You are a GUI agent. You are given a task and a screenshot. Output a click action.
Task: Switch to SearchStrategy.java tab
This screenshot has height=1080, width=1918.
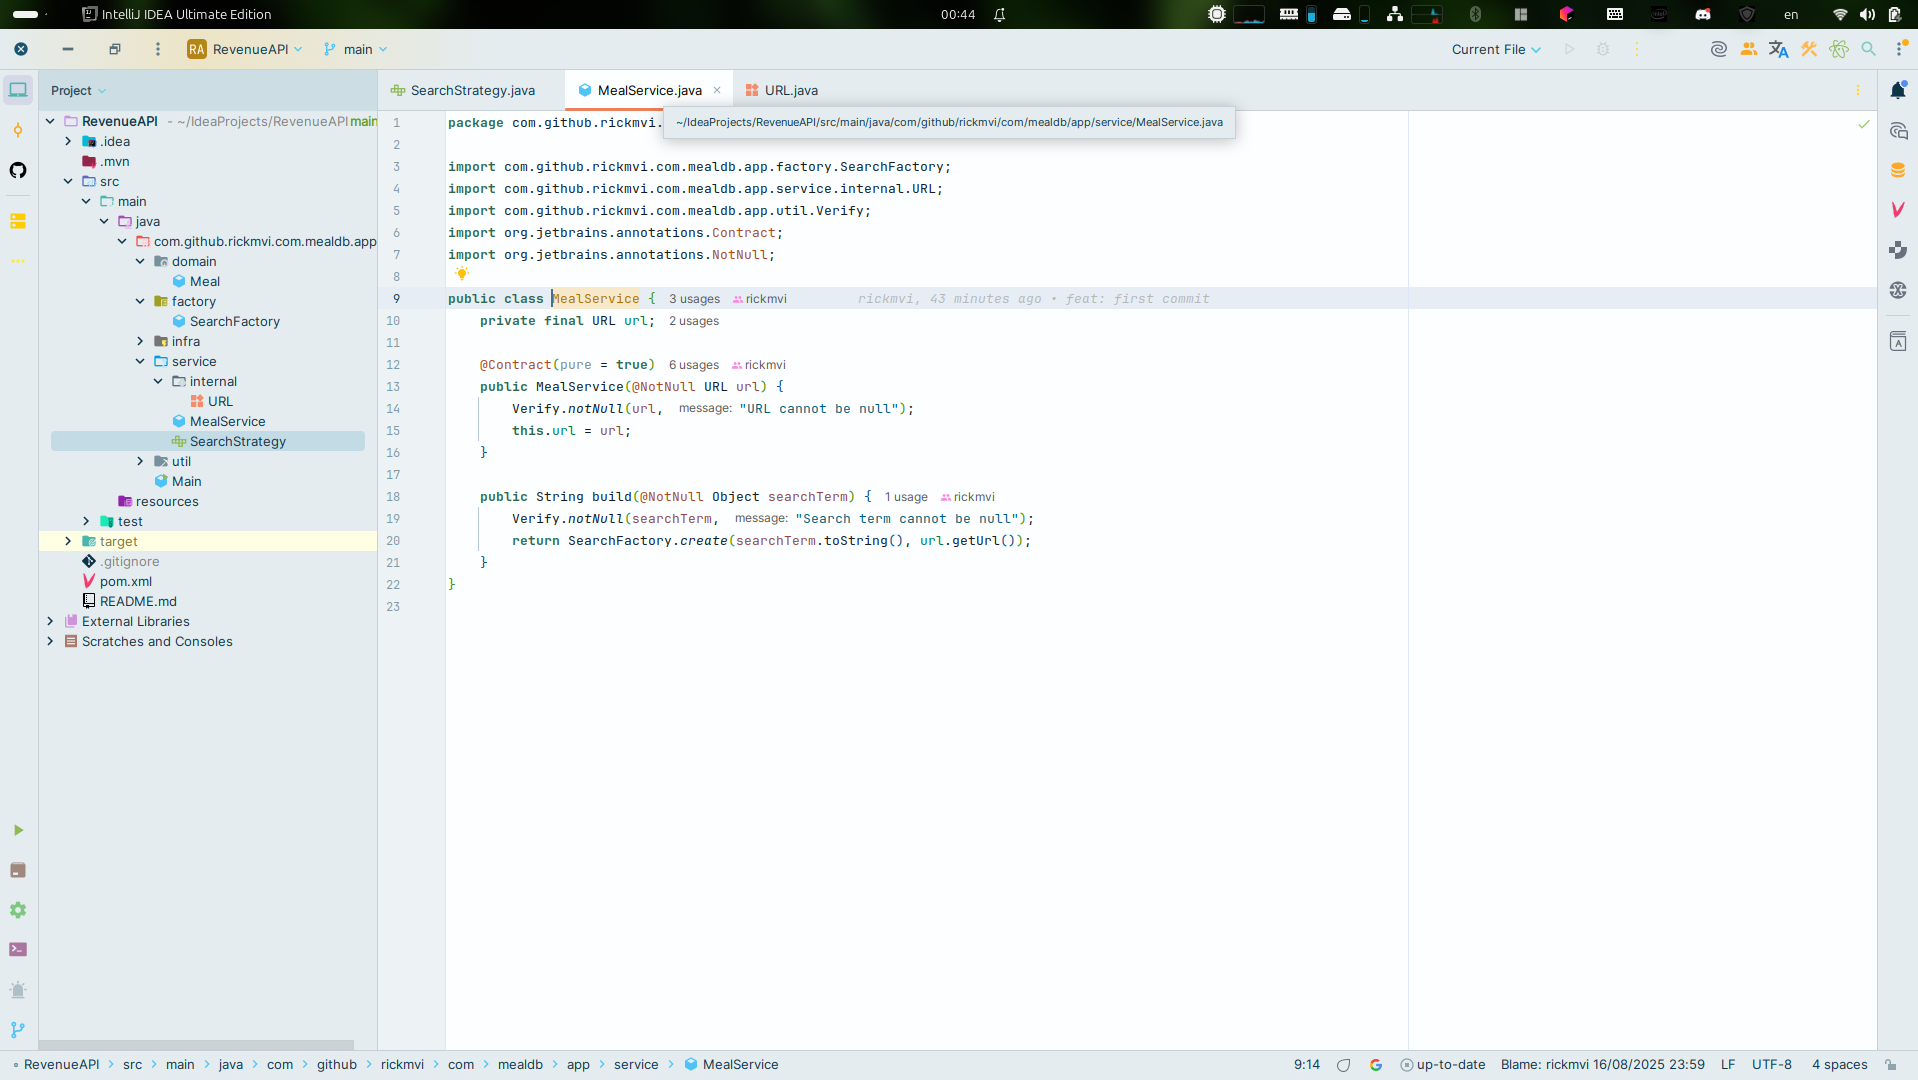click(464, 90)
